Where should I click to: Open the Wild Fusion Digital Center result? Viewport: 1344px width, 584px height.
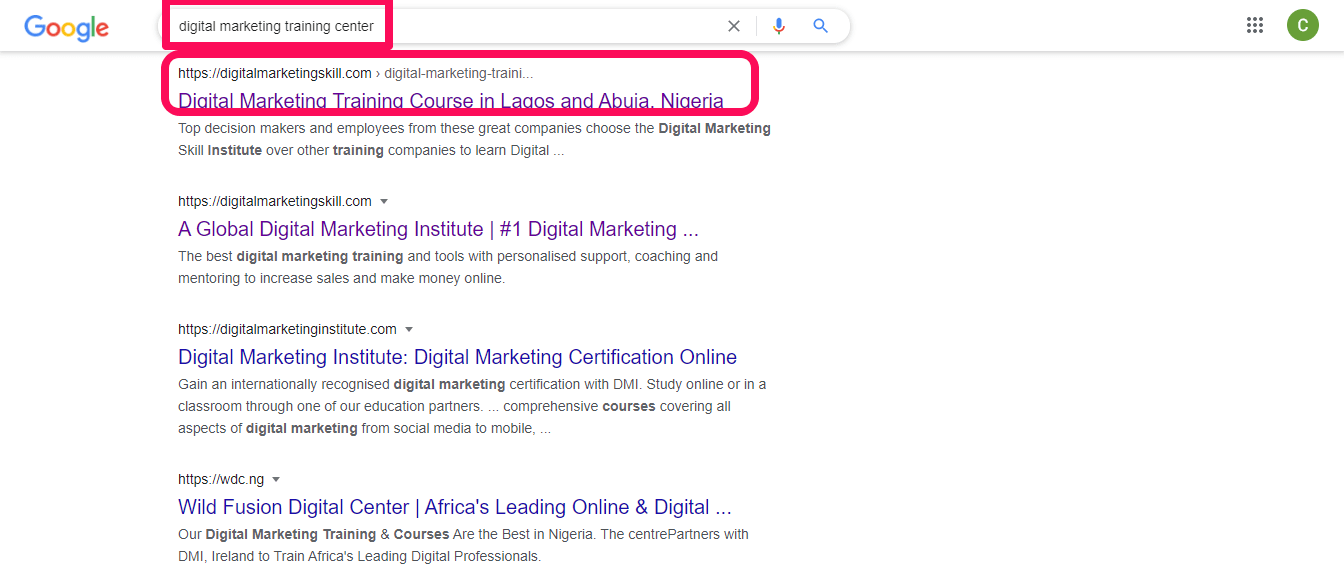pyautogui.click(x=454, y=507)
